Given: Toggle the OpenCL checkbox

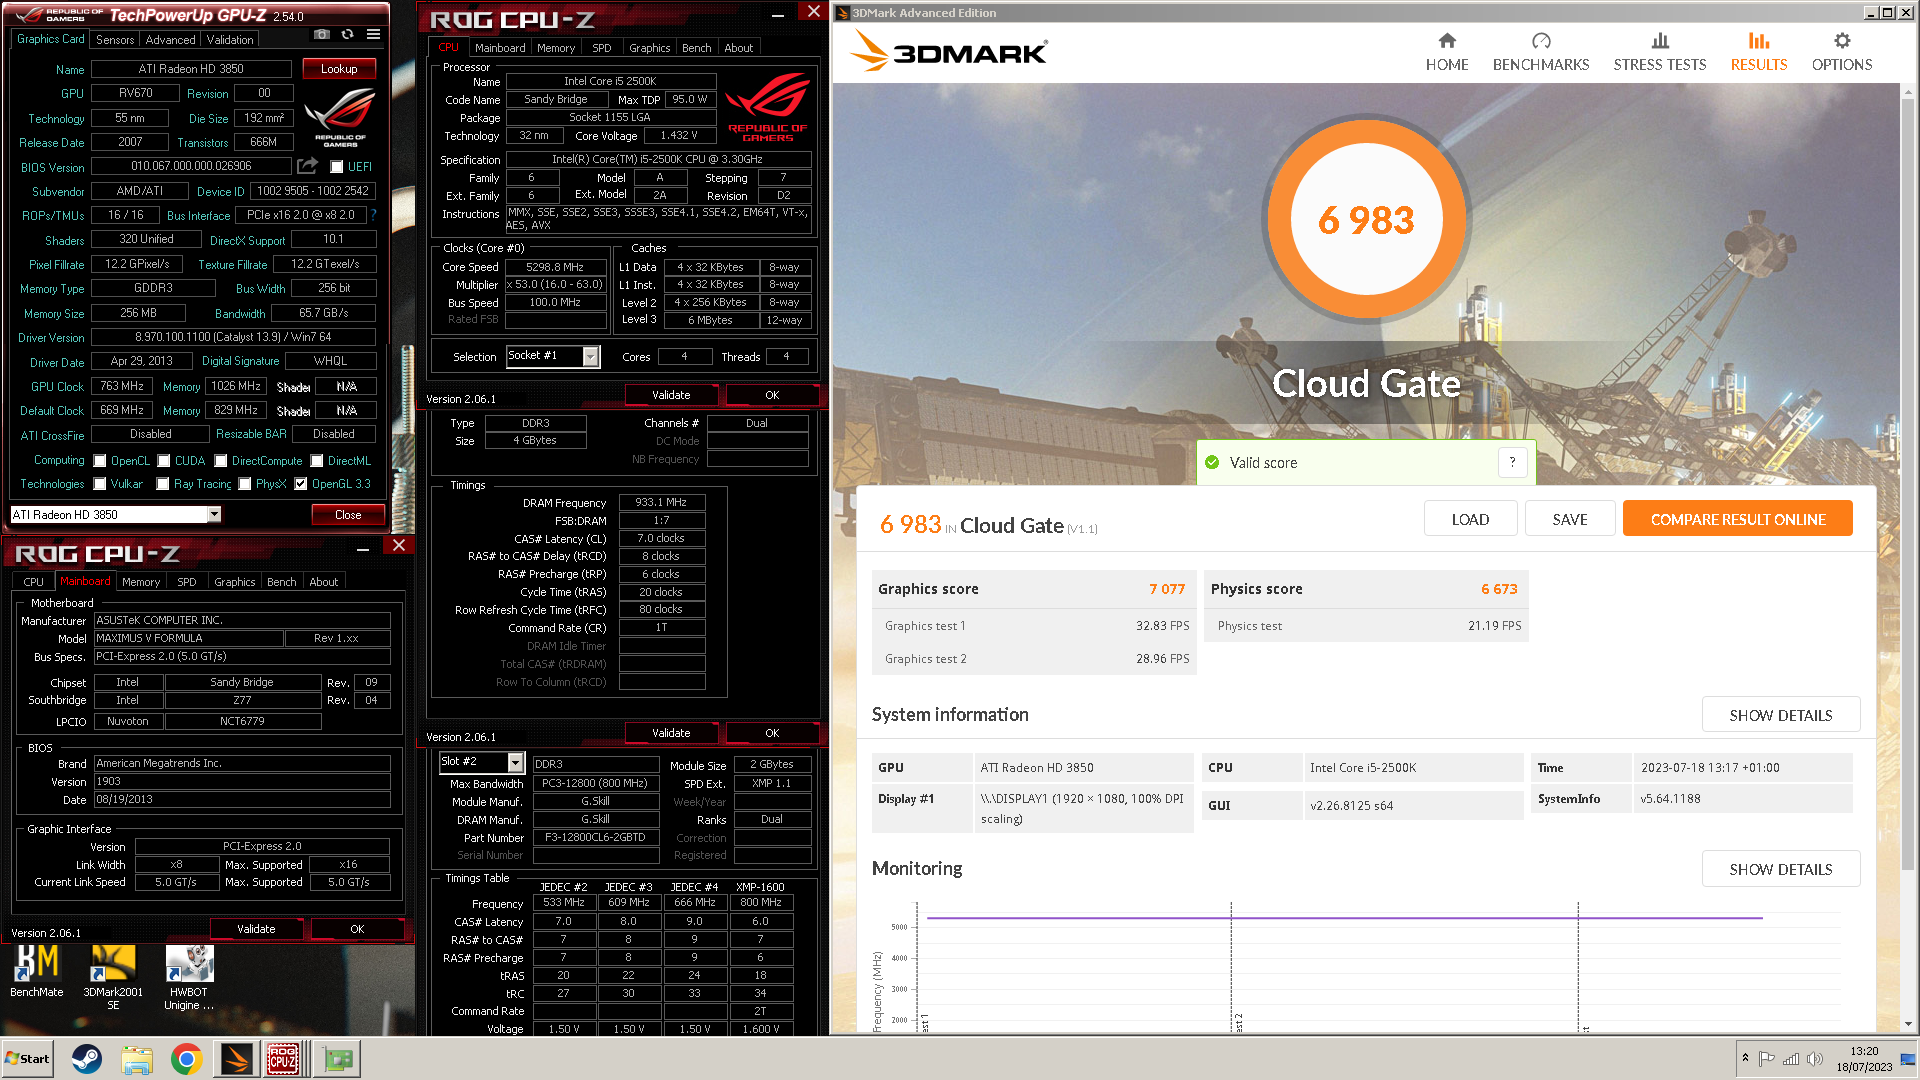Looking at the screenshot, I should 100,461.
